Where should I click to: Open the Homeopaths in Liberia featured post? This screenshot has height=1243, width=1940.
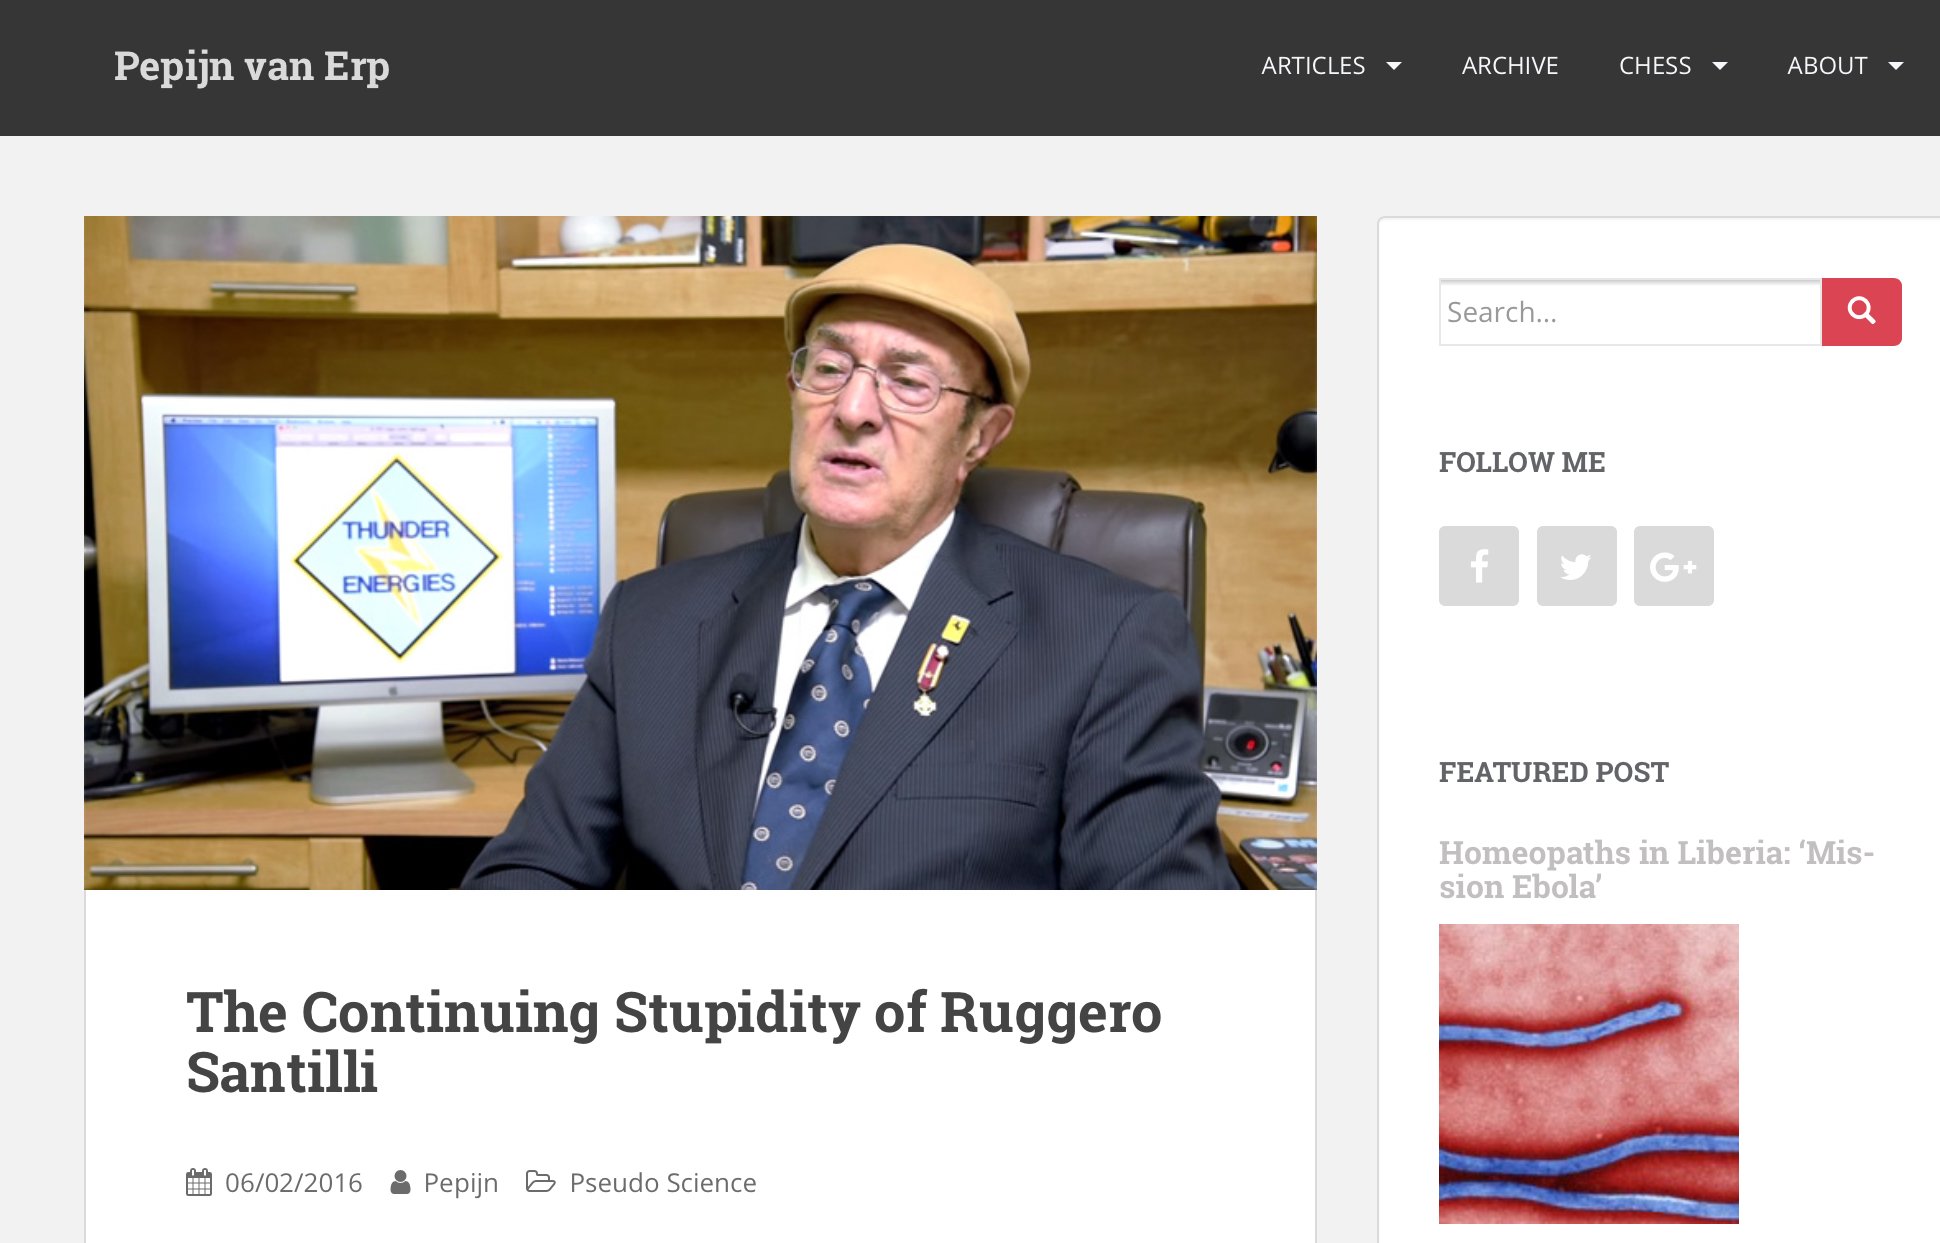(1656, 869)
